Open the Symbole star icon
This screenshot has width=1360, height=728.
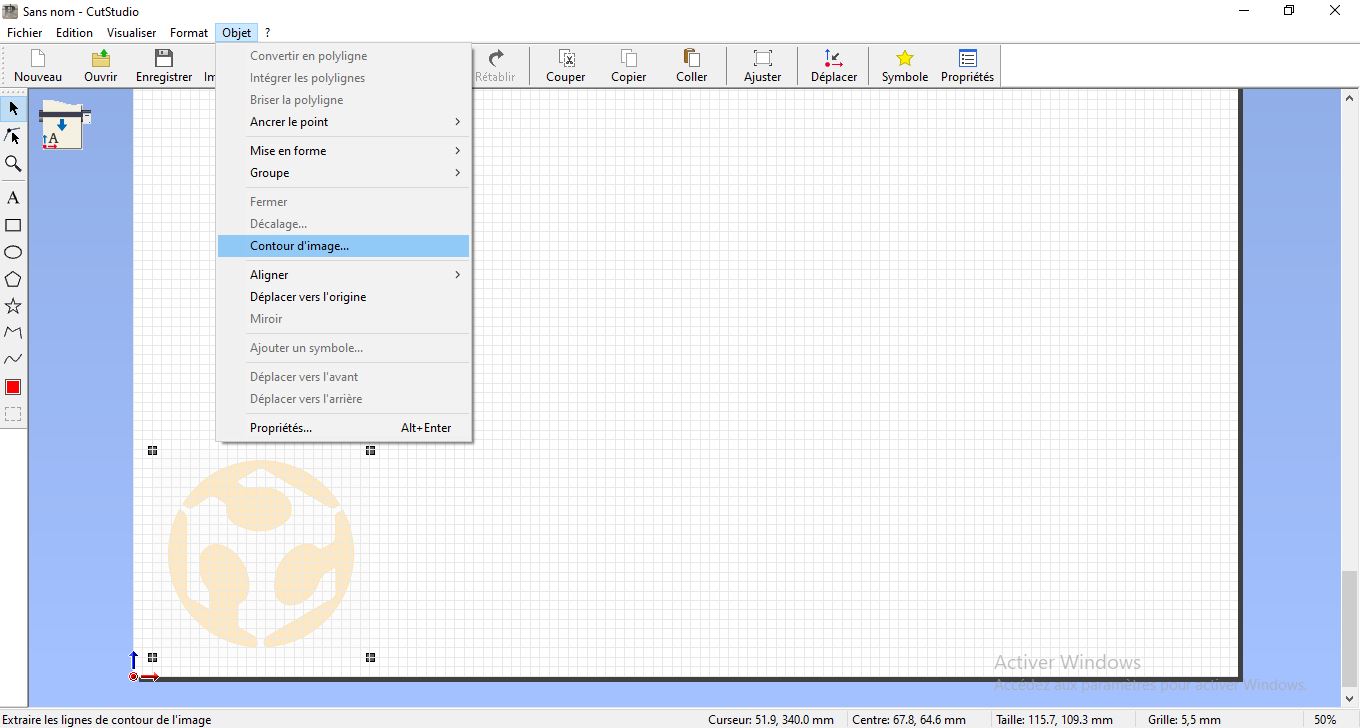905,66
